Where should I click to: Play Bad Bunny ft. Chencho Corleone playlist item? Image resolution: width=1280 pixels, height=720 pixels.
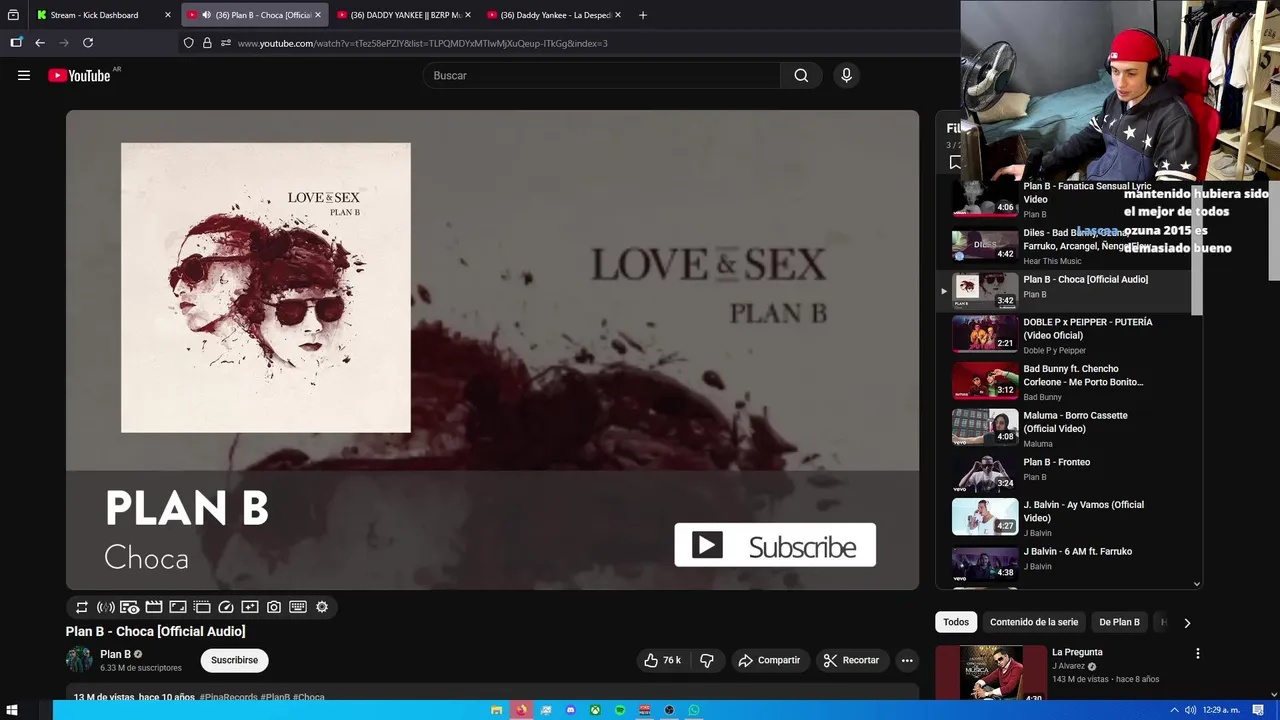tap(1065, 381)
